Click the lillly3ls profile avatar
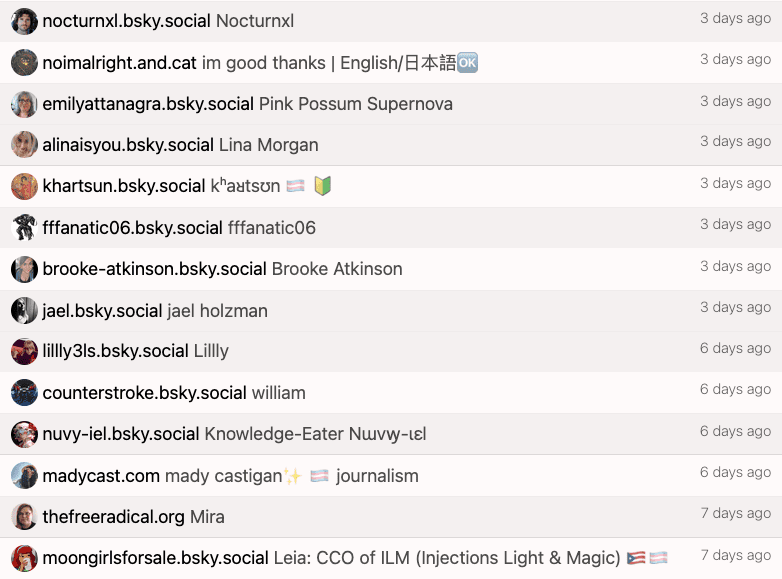The width and height of the screenshot is (782, 579). [24, 351]
